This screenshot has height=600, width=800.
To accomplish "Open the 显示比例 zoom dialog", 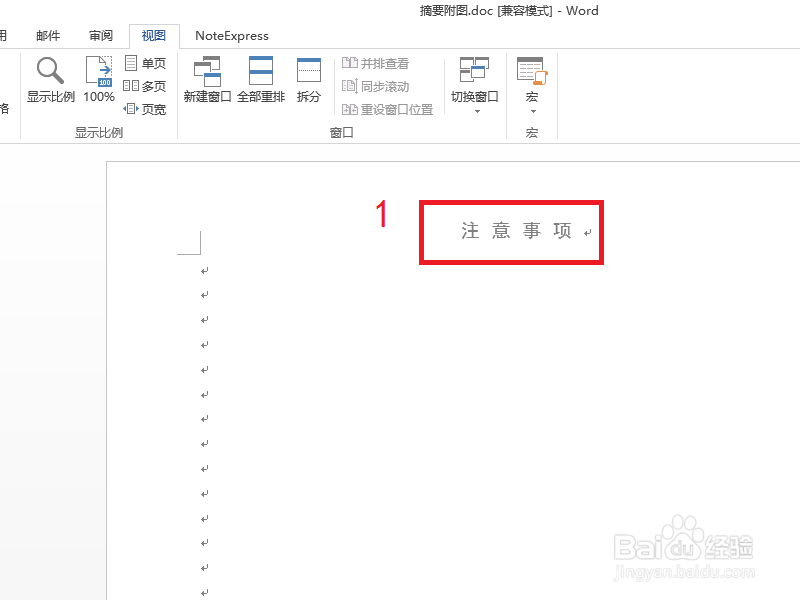I will 51,80.
